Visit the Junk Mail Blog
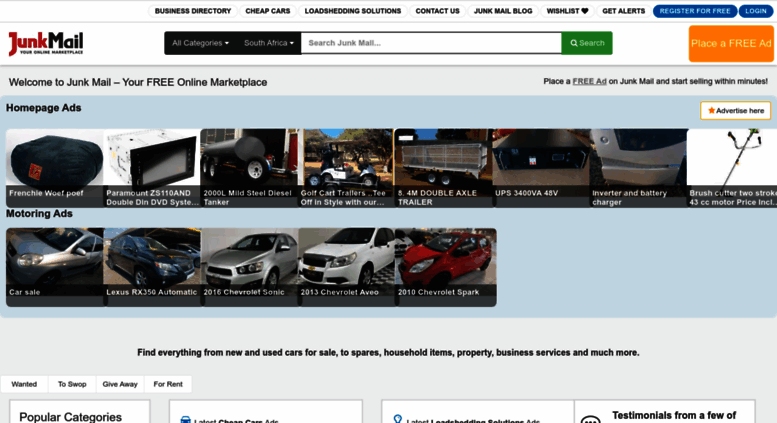 point(503,11)
